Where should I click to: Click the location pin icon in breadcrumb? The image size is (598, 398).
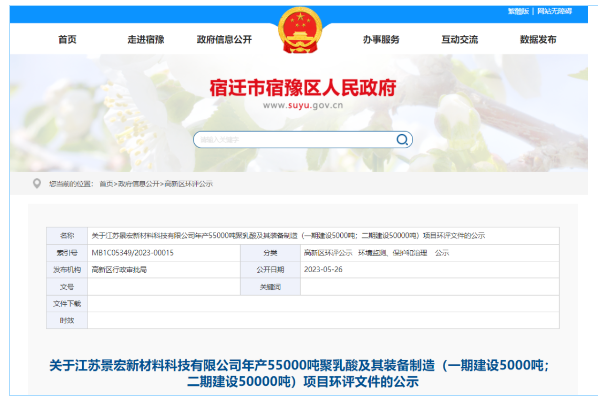pyautogui.click(x=37, y=184)
